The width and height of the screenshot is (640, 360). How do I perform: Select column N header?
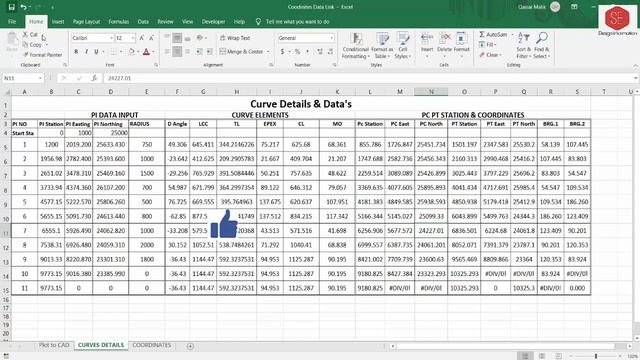[x=431, y=92]
